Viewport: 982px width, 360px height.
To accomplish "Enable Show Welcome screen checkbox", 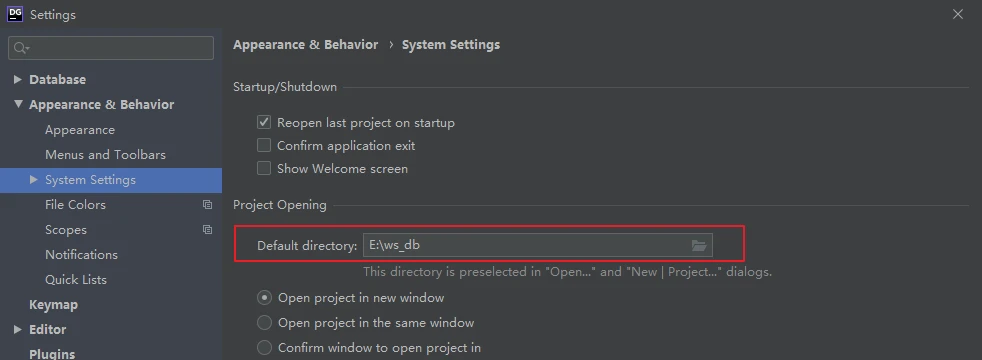I will (x=264, y=168).
